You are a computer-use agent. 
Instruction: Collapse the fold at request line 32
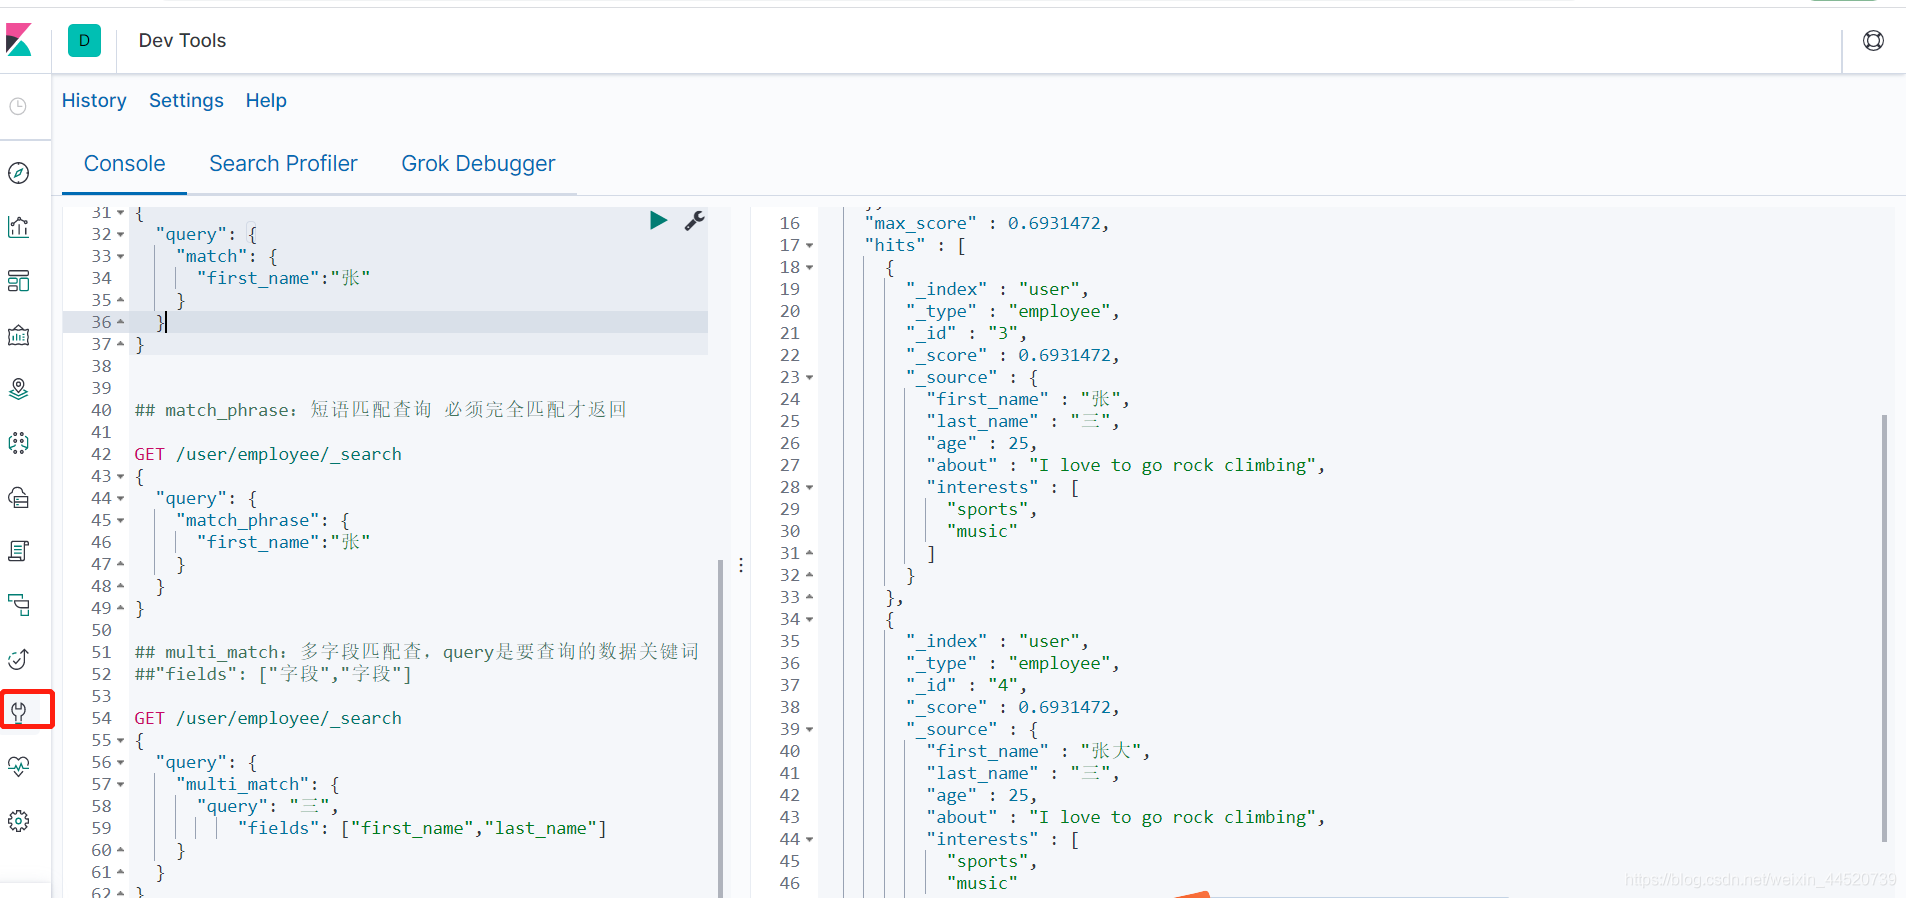click(x=120, y=235)
